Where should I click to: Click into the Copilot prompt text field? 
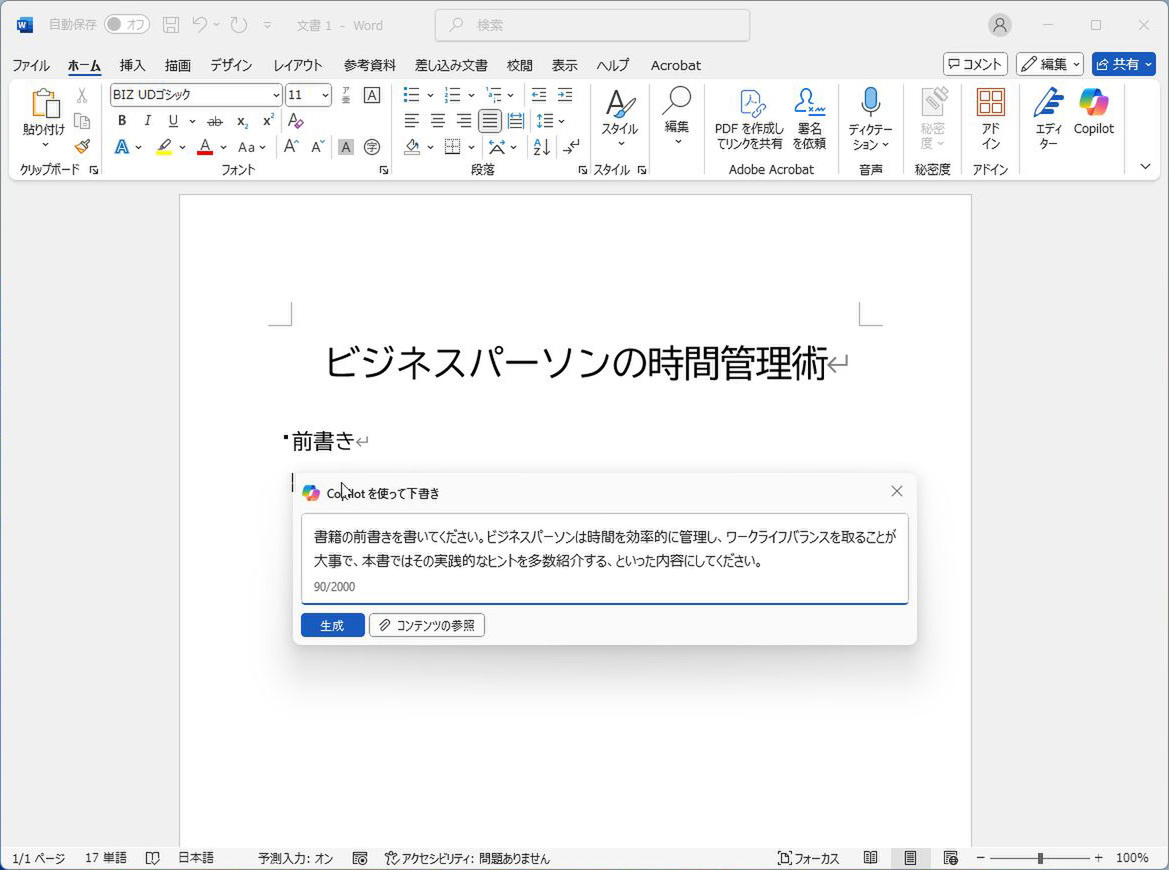pos(604,548)
